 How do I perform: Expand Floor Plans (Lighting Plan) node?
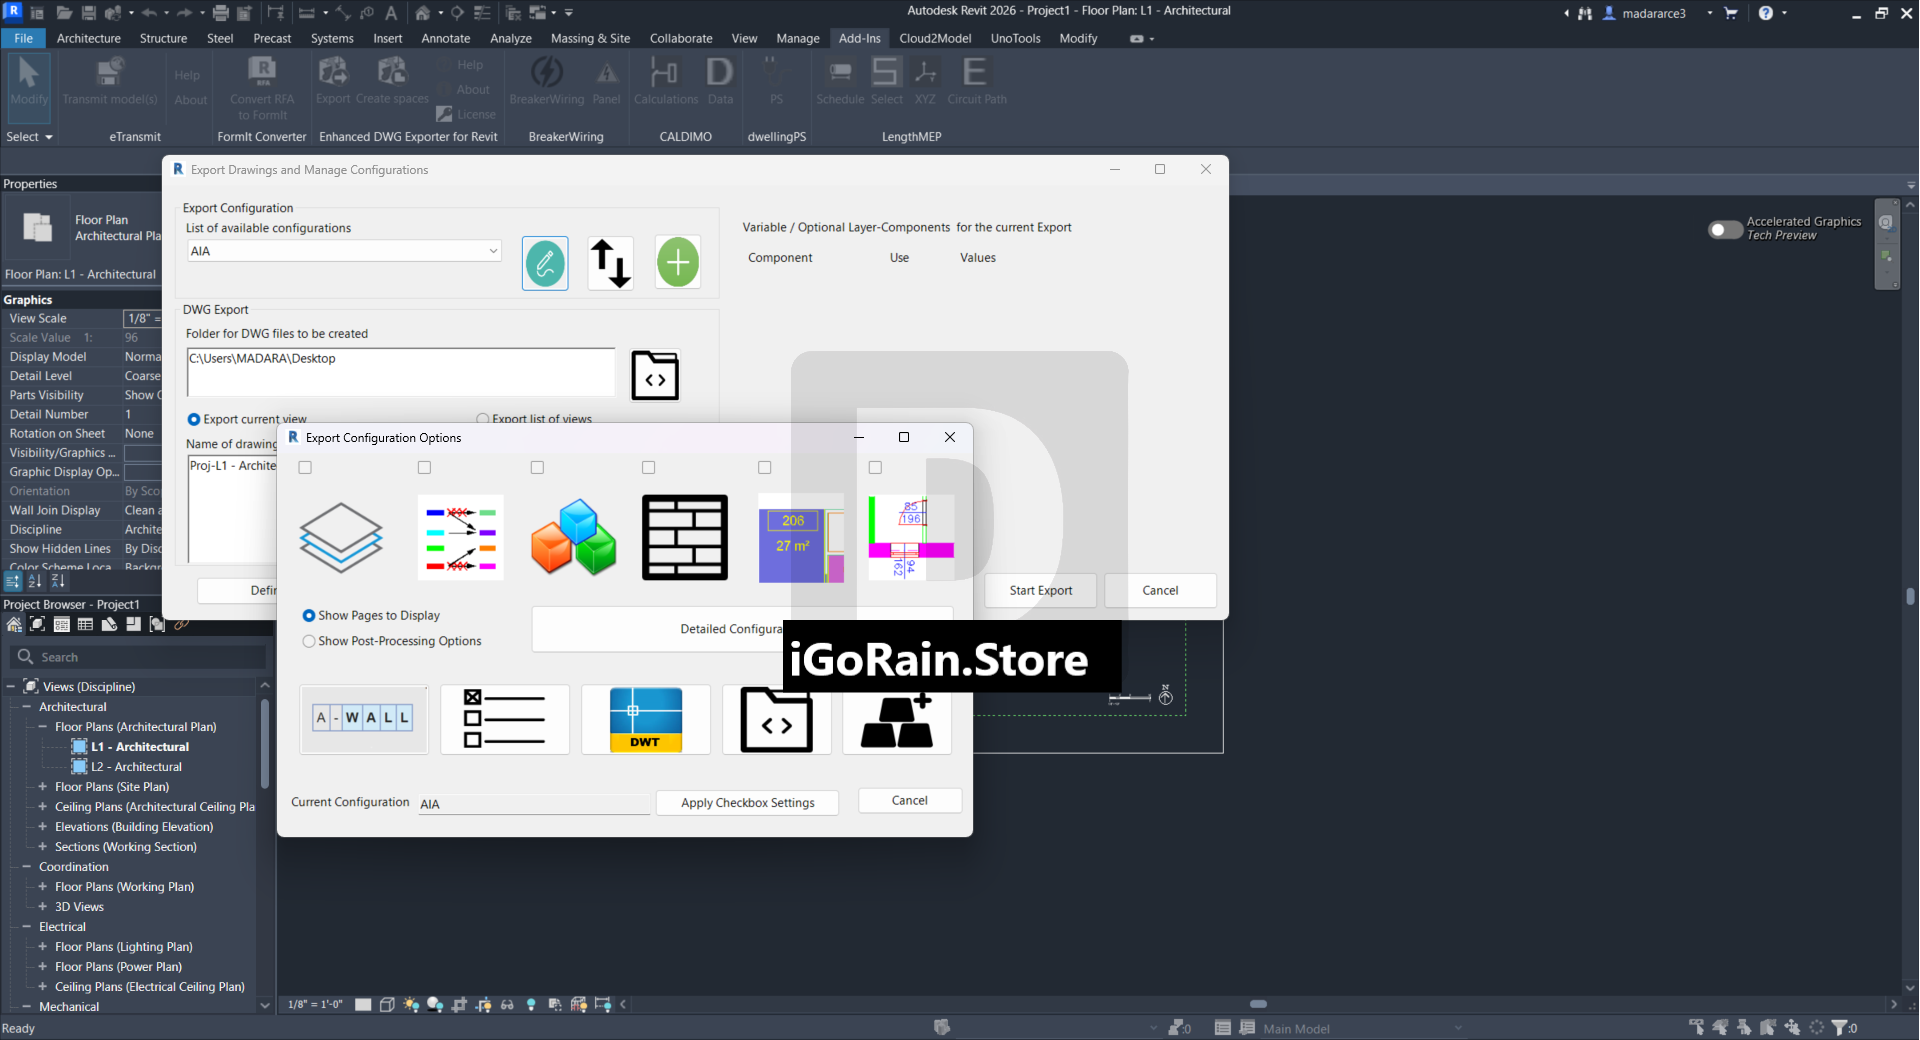click(x=43, y=947)
